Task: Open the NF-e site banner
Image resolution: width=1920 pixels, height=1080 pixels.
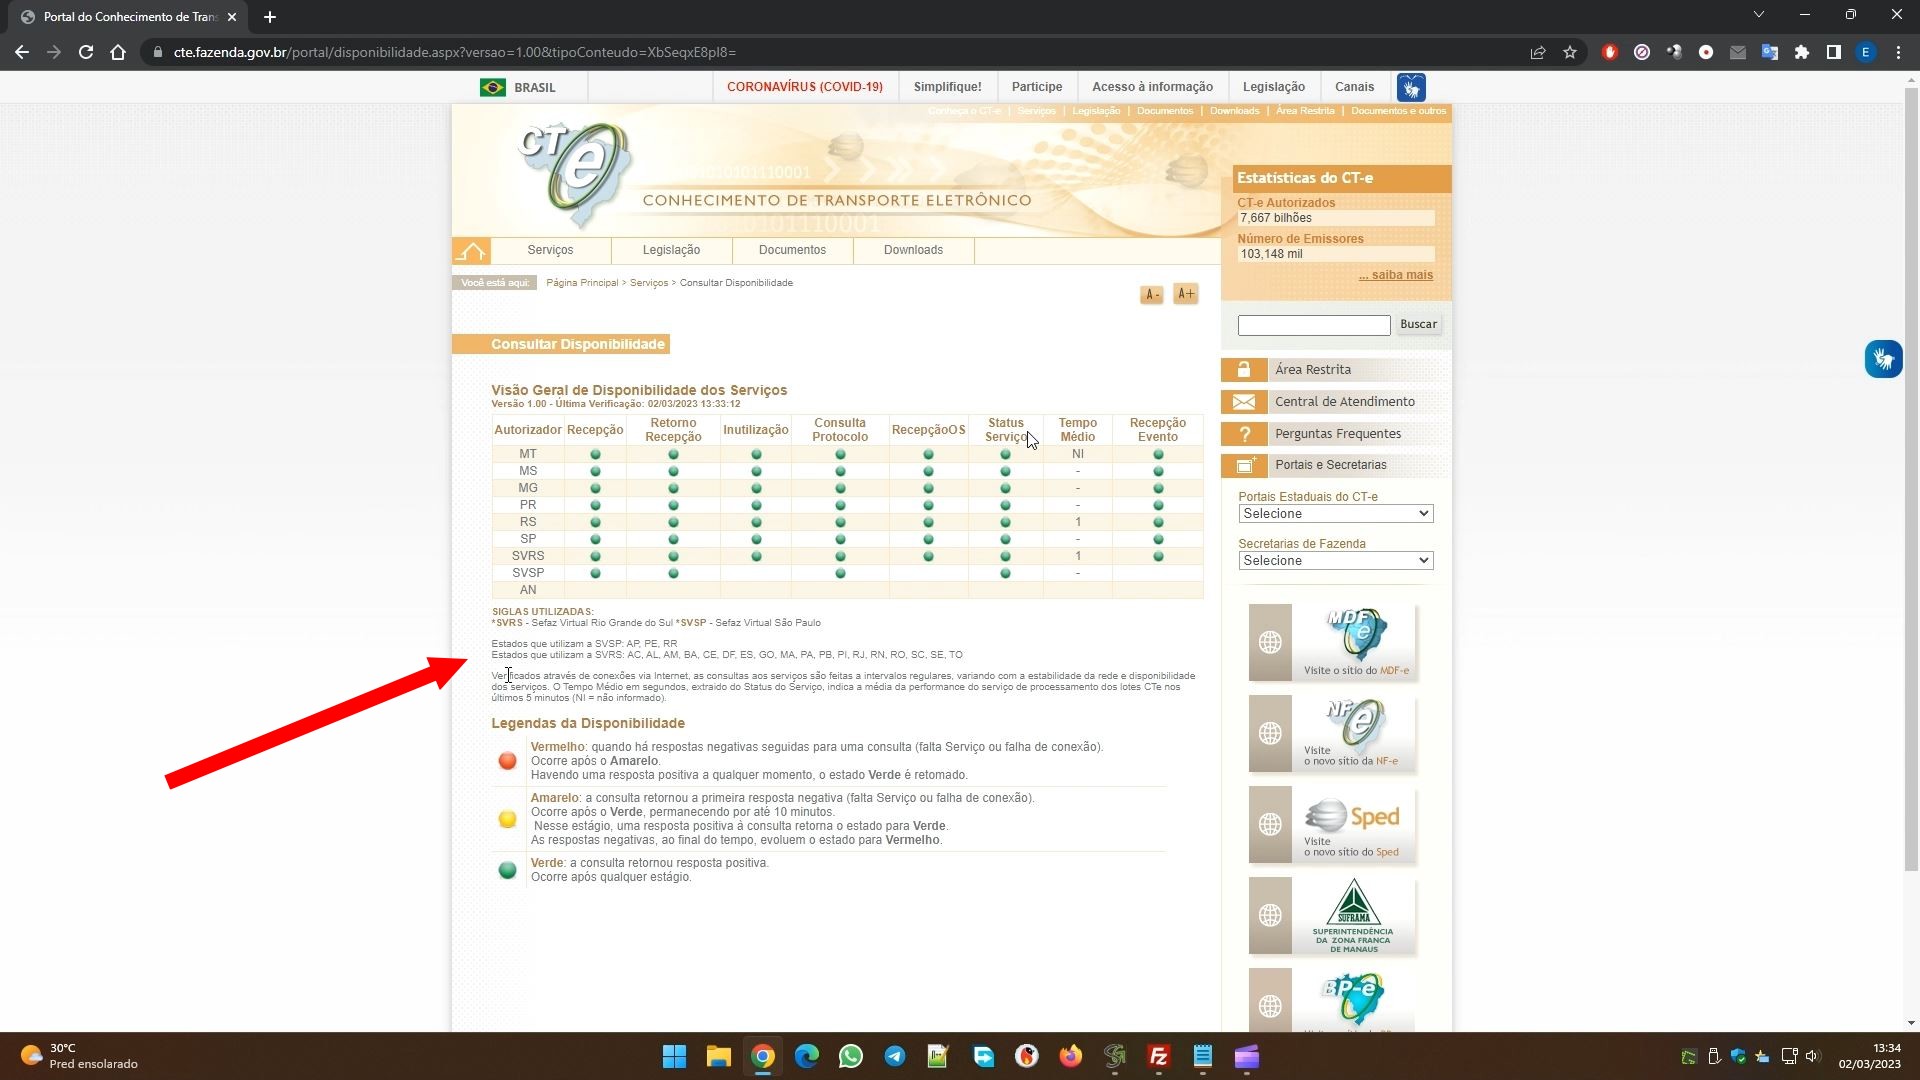Action: (x=1333, y=734)
